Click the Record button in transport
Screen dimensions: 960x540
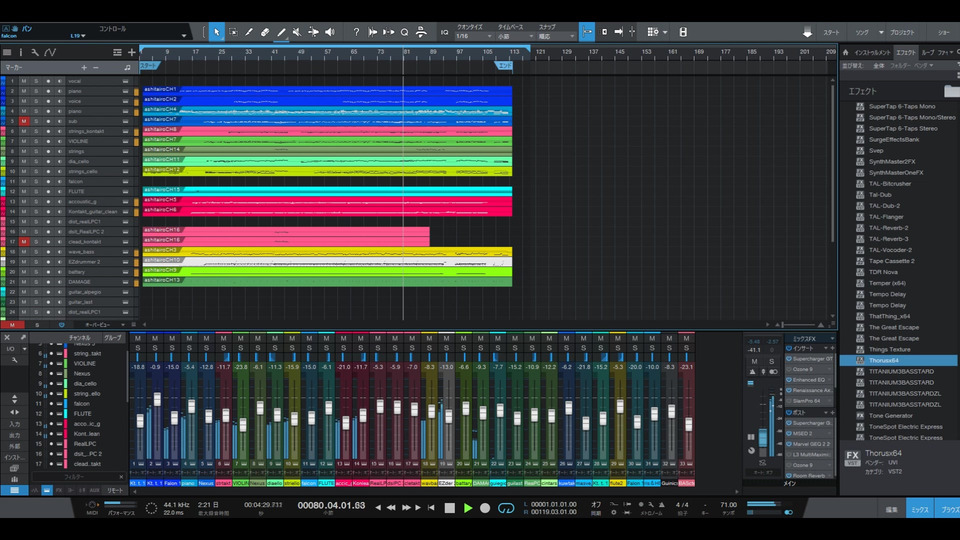coord(485,508)
